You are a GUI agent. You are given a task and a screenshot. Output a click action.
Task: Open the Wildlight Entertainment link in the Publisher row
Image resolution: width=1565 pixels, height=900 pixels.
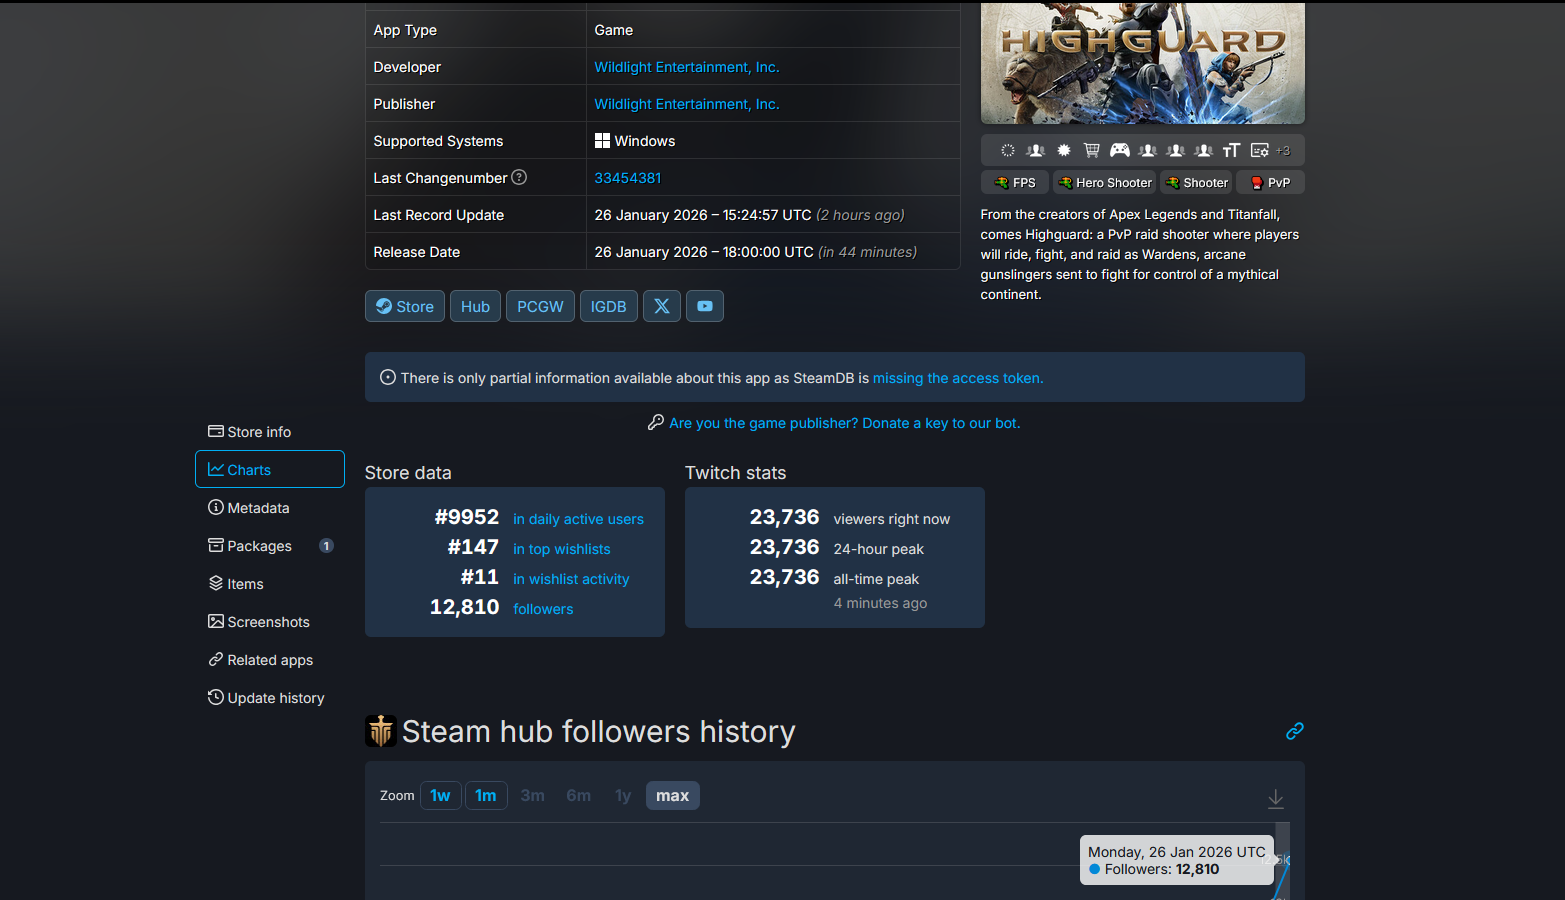pyautogui.click(x=687, y=104)
